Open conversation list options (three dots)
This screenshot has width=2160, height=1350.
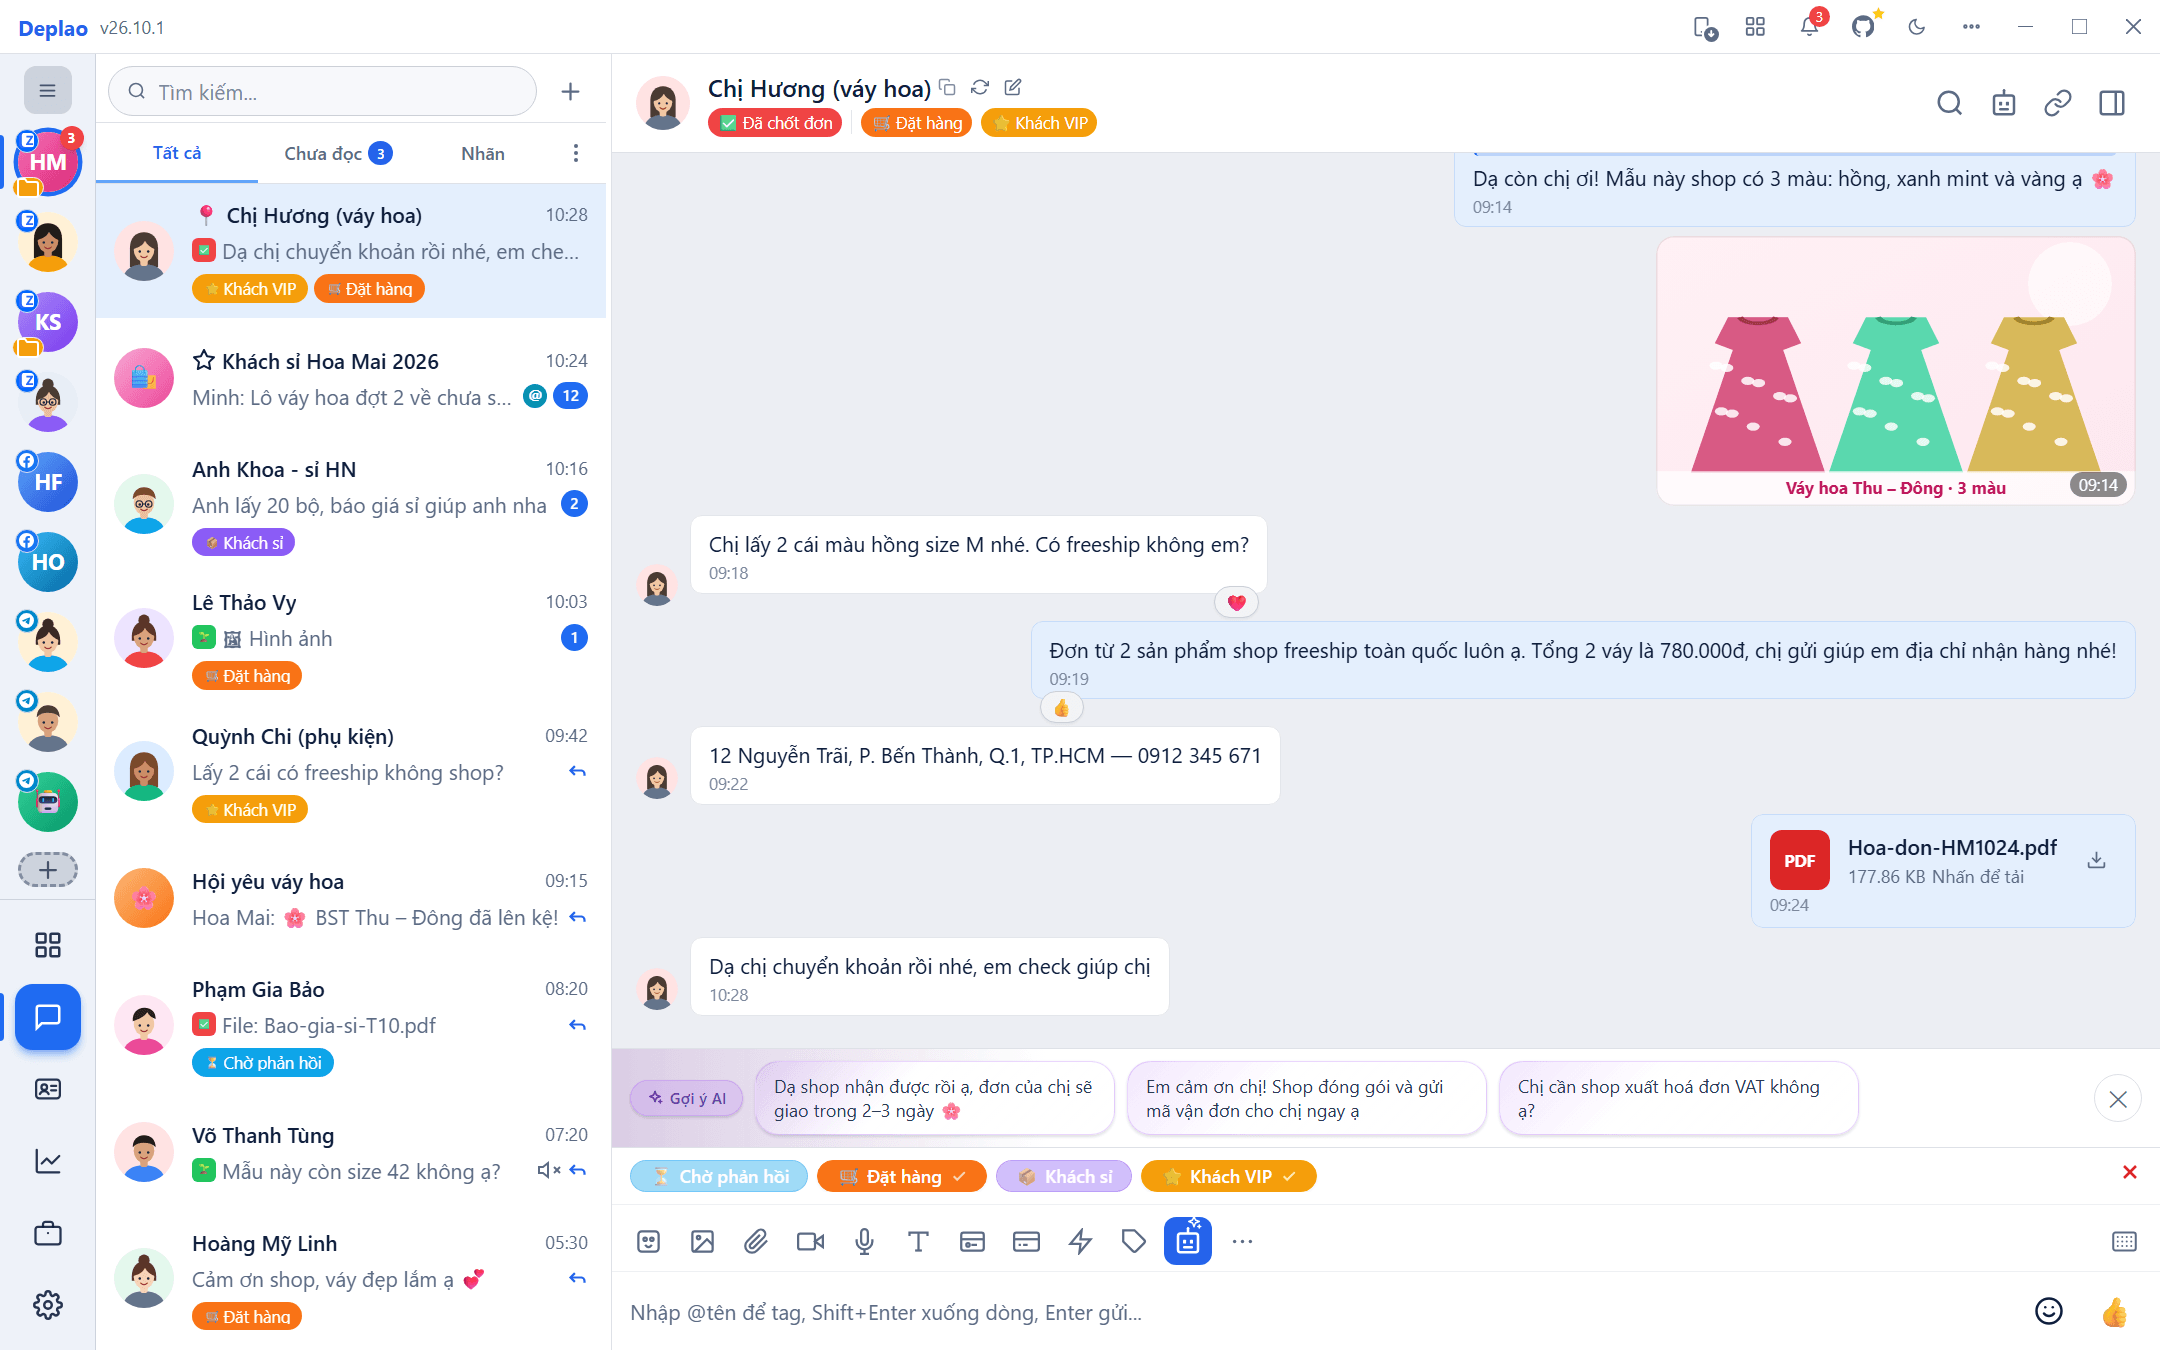click(x=575, y=153)
